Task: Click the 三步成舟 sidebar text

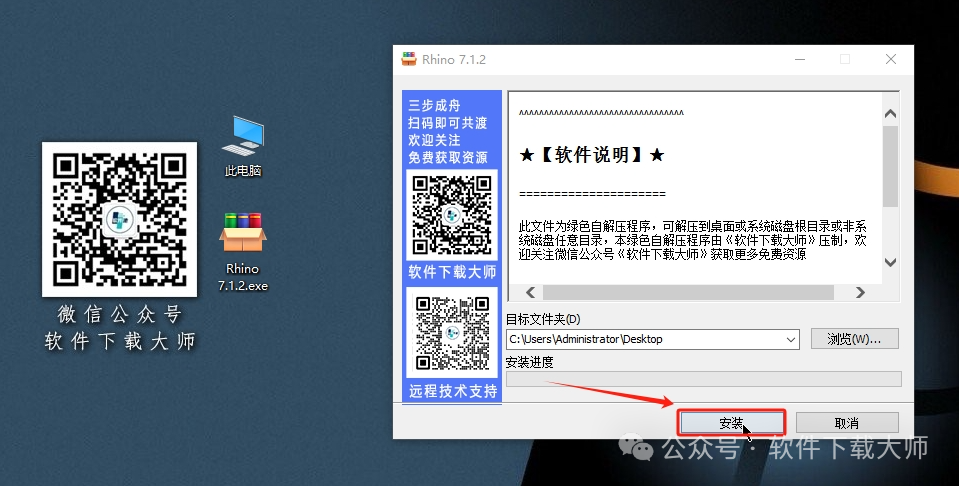Action: 434,105
